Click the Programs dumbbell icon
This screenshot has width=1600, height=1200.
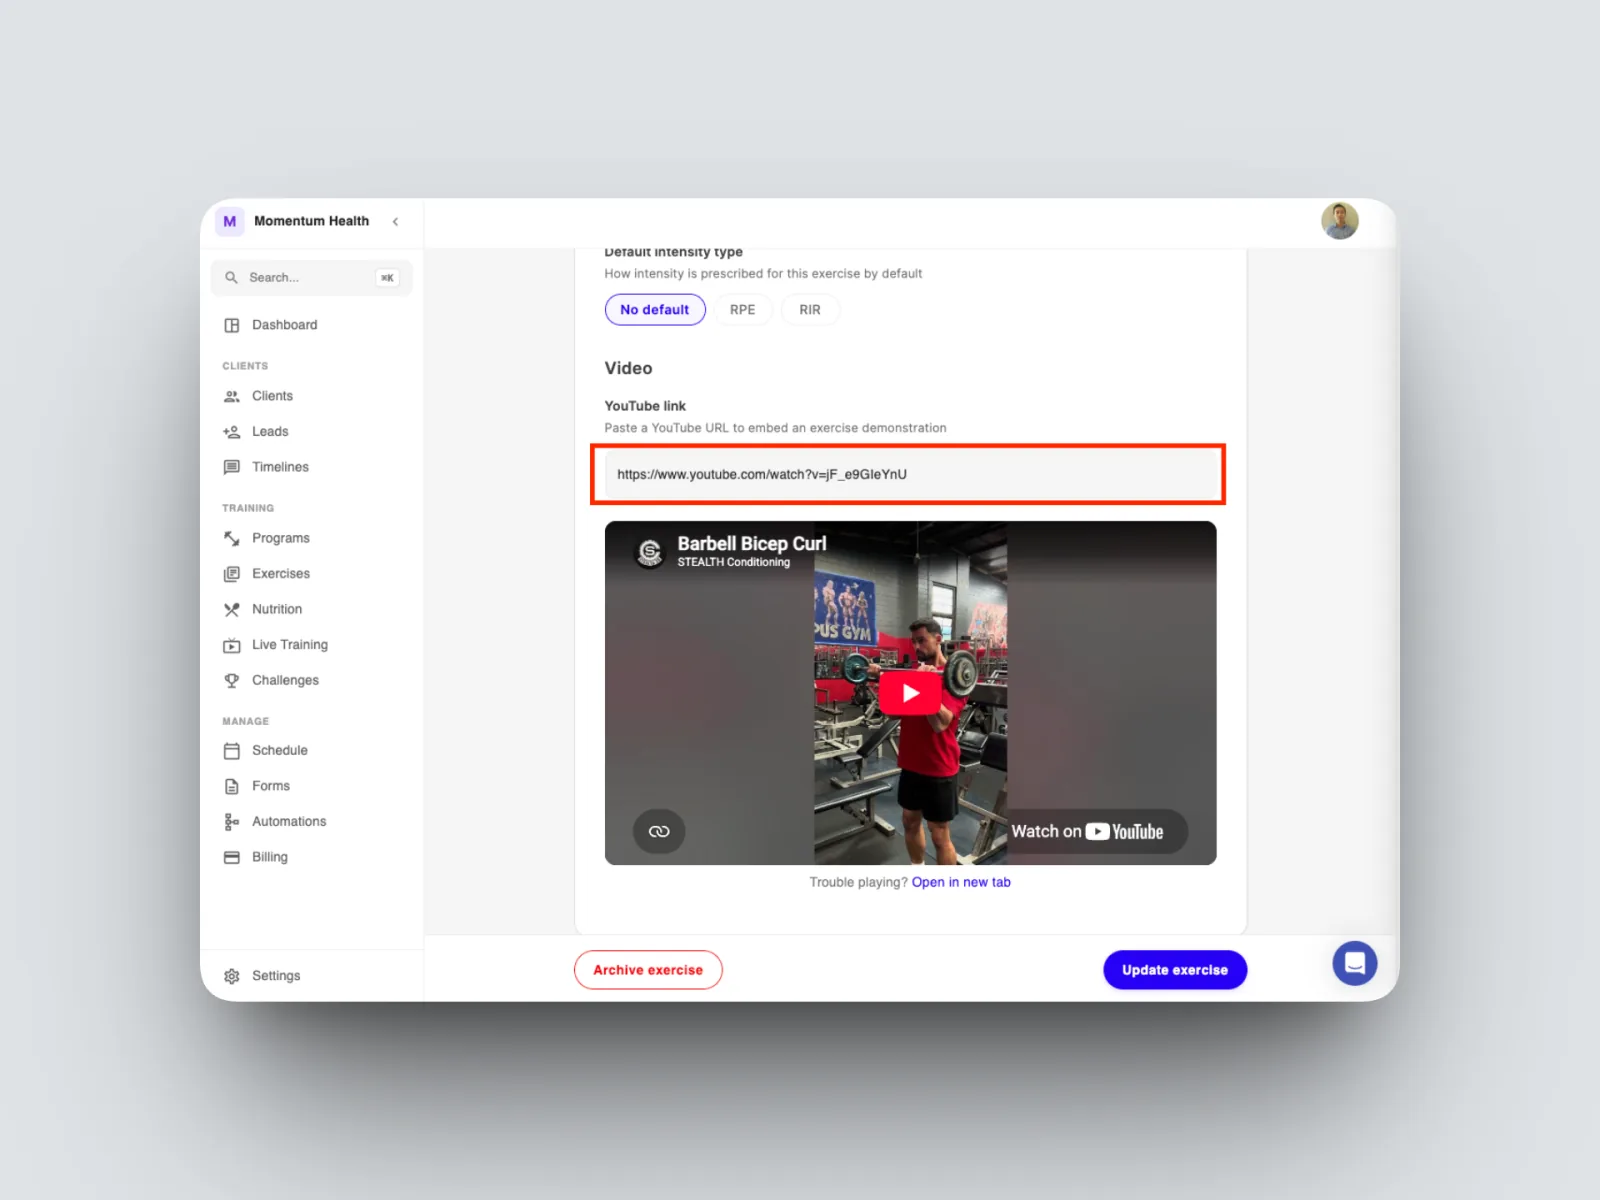pos(232,538)
